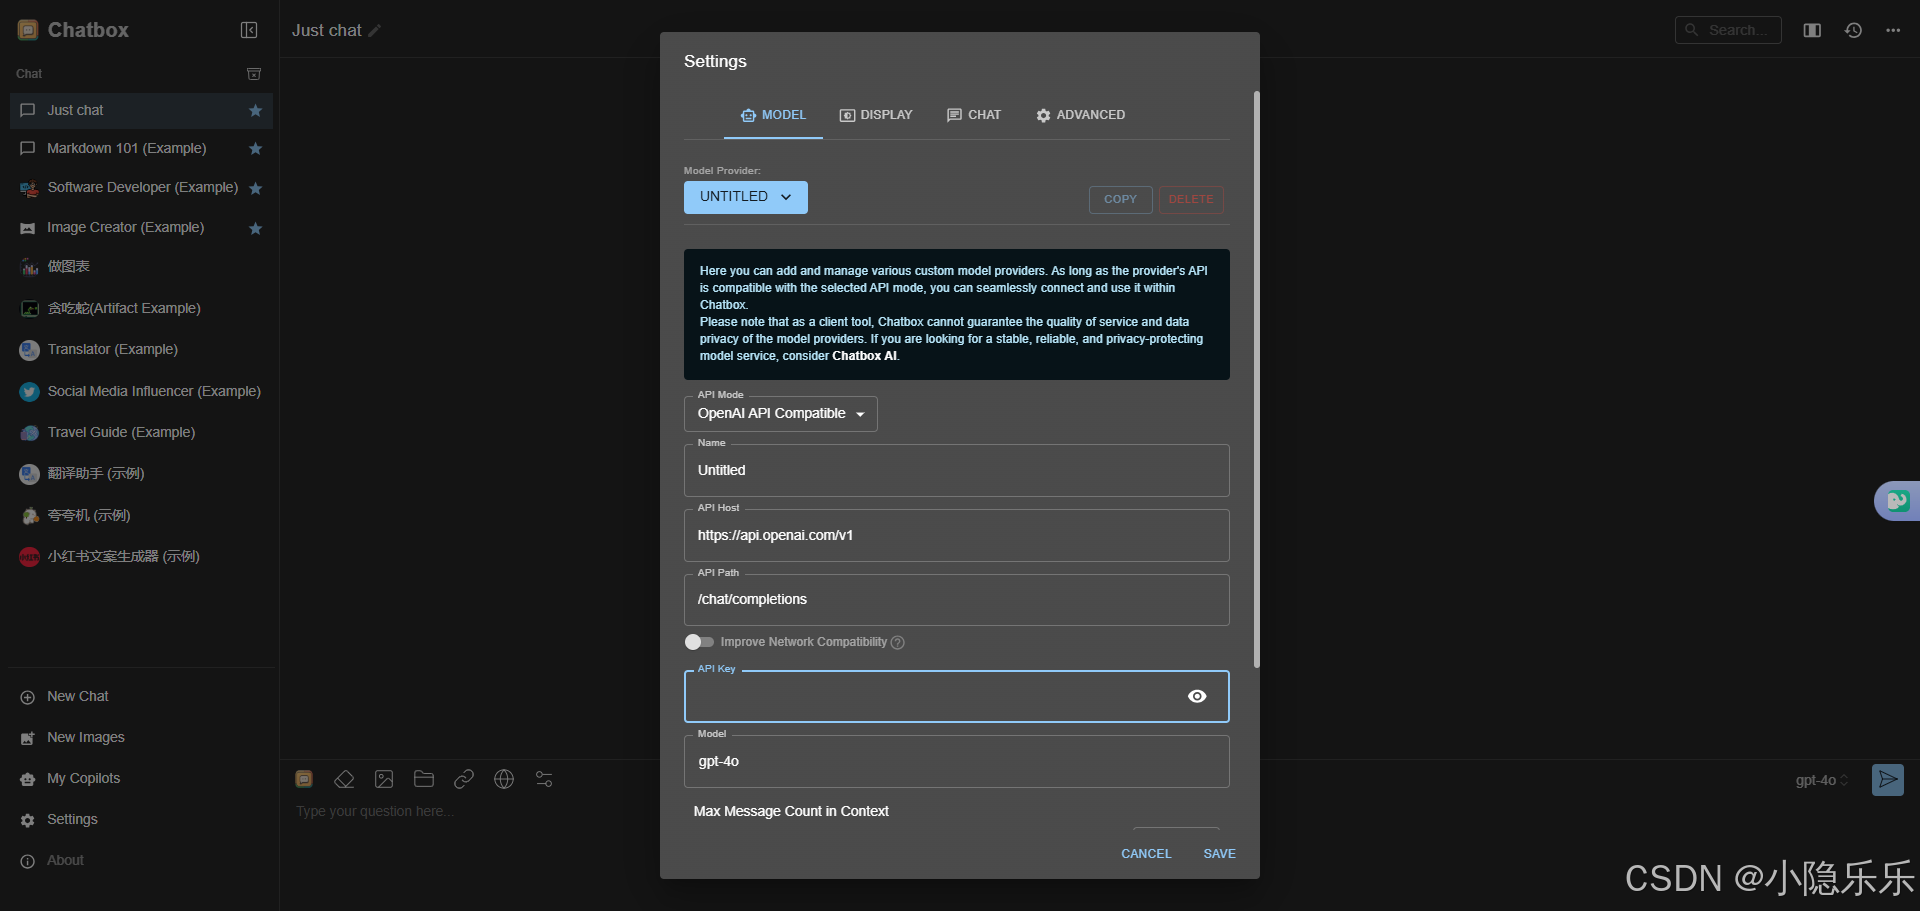Viewport: 1920px width, 911px height.
Task: Click Chatbox icon in input toolbar
Action: click(x=304, y=779)
